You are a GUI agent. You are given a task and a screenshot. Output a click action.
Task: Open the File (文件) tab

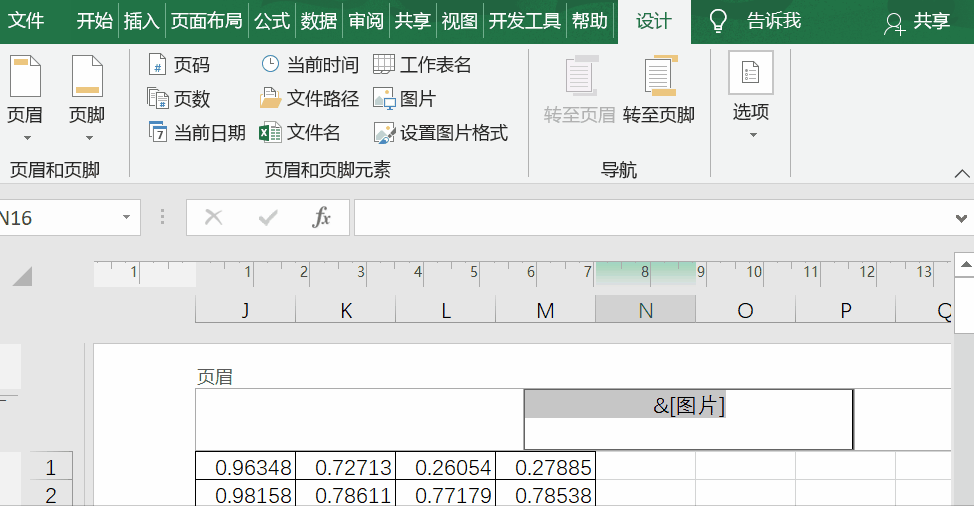click(26, 21)
